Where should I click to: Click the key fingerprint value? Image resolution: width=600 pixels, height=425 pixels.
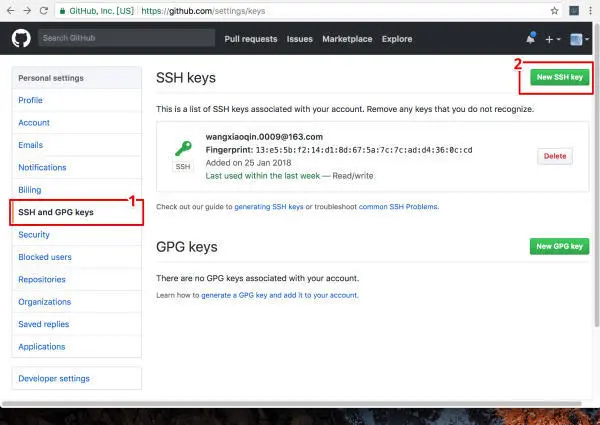(364, 150)
